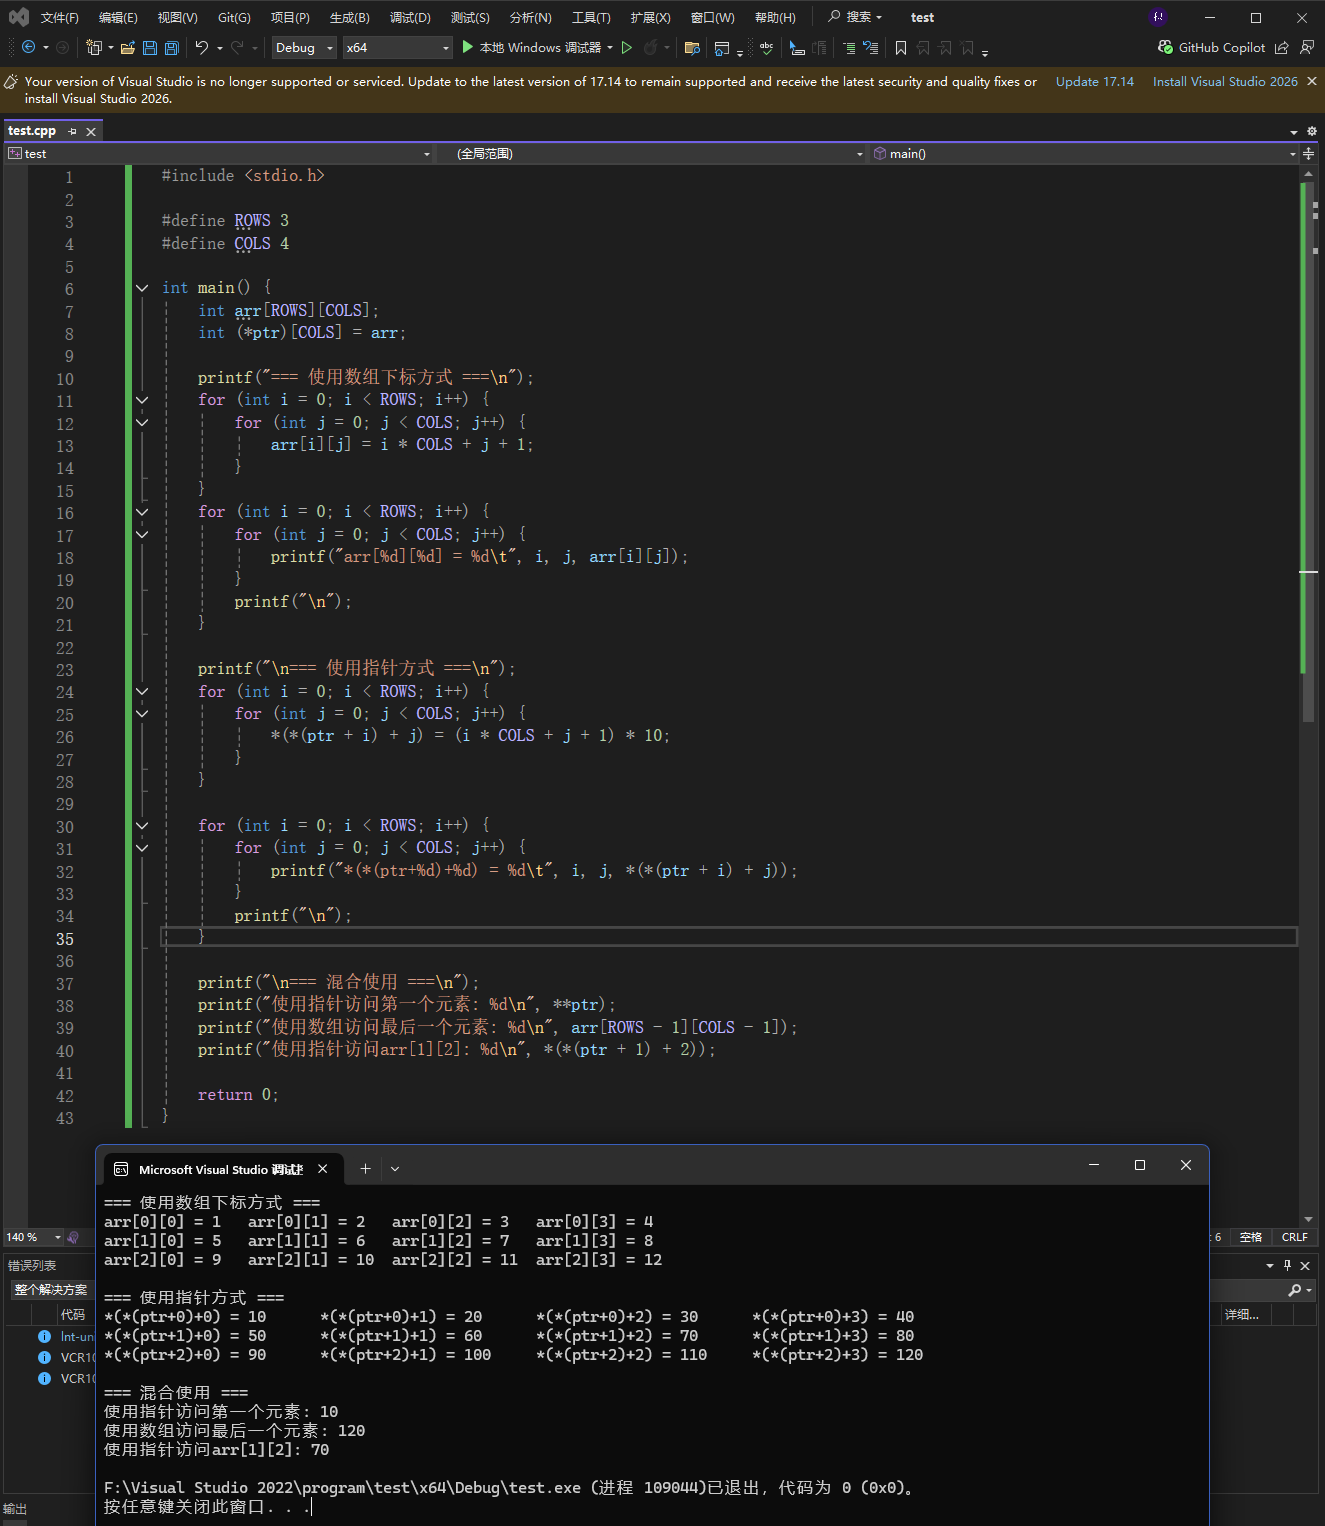This screenshot has height=1526, width=1325.
Task: Collapse the for loop at line 11
Action: [x=142, y=400]
